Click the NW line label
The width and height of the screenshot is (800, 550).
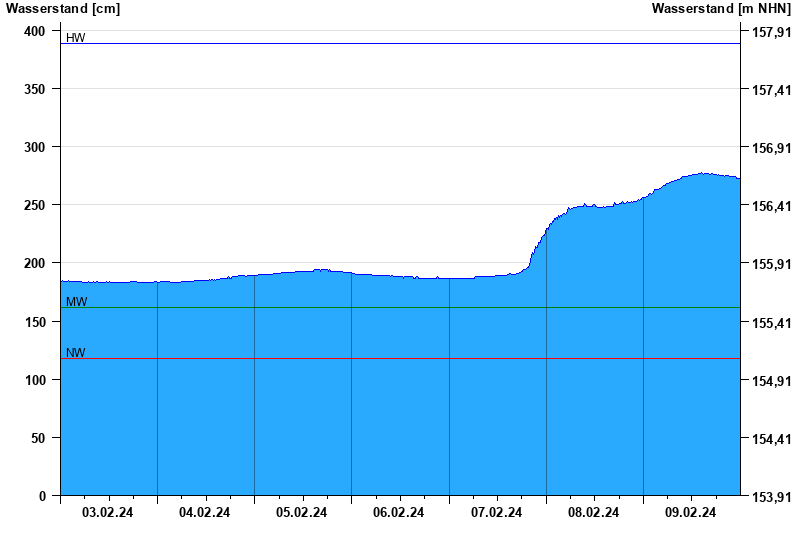[x=76, y=353]
